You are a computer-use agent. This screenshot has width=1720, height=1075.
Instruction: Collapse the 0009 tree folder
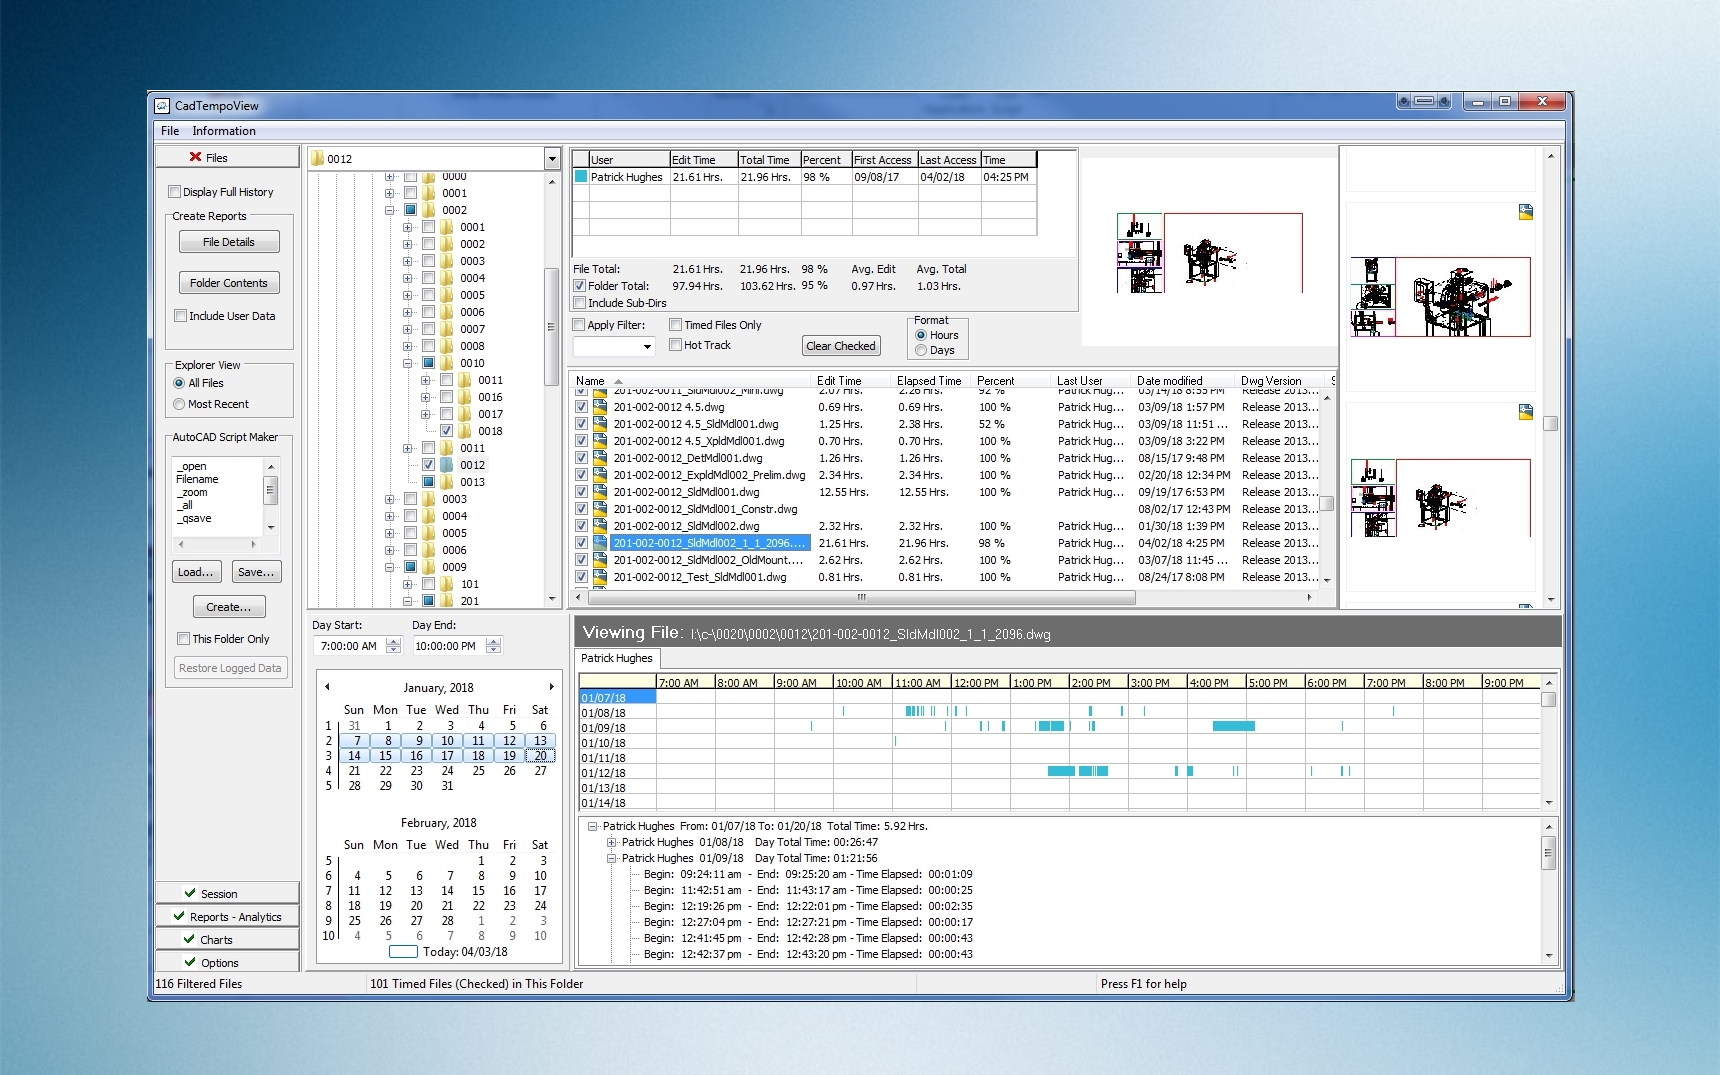(x=389, y=567)
